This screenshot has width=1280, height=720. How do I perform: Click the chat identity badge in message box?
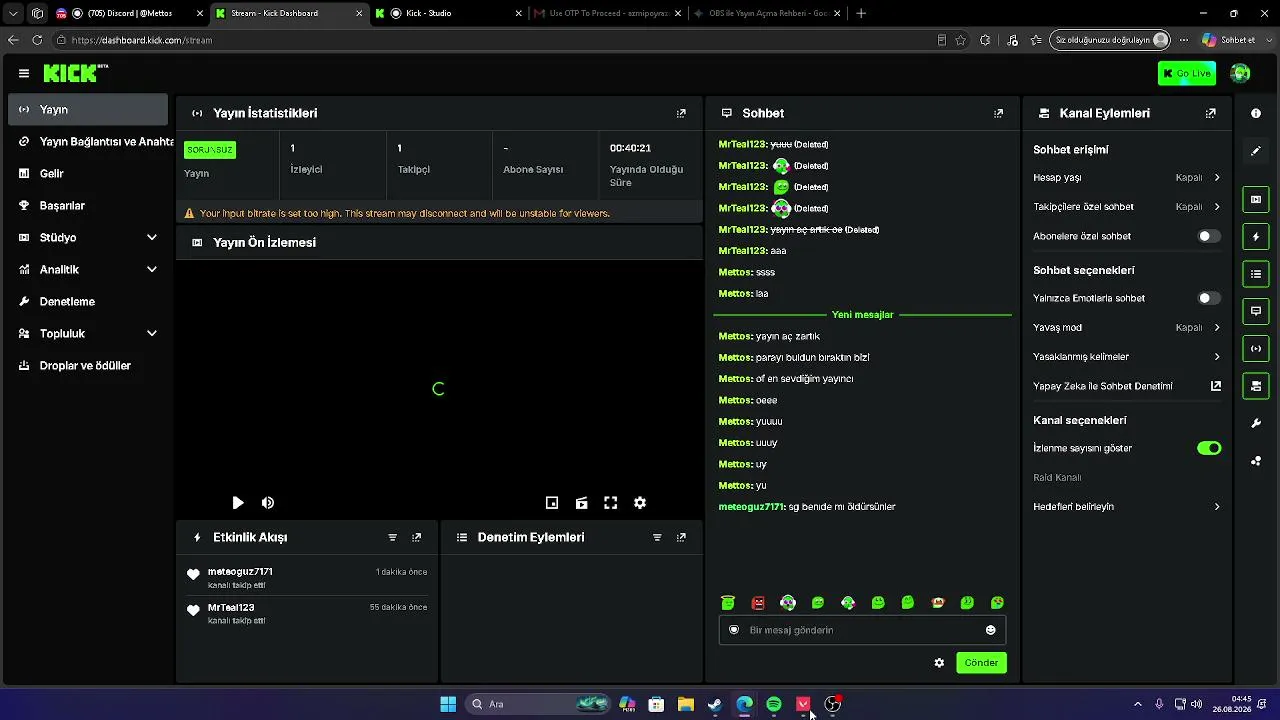coord(734,630)
